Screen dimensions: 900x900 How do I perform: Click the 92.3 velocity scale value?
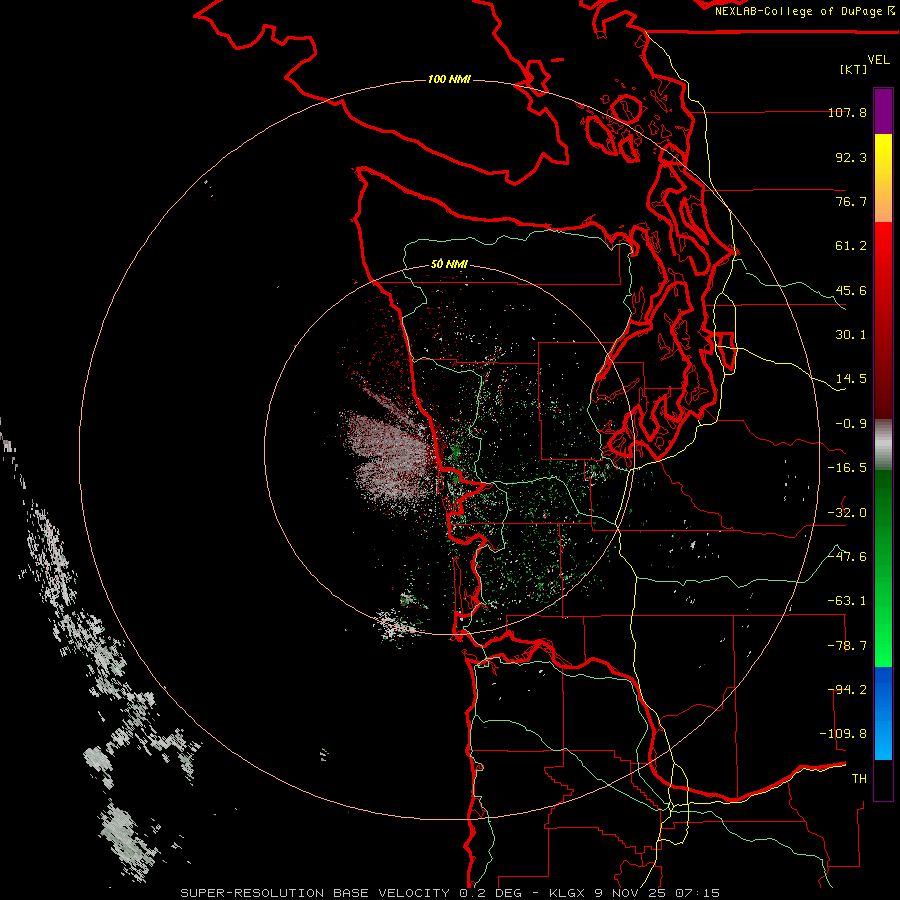tap(851, 157)
